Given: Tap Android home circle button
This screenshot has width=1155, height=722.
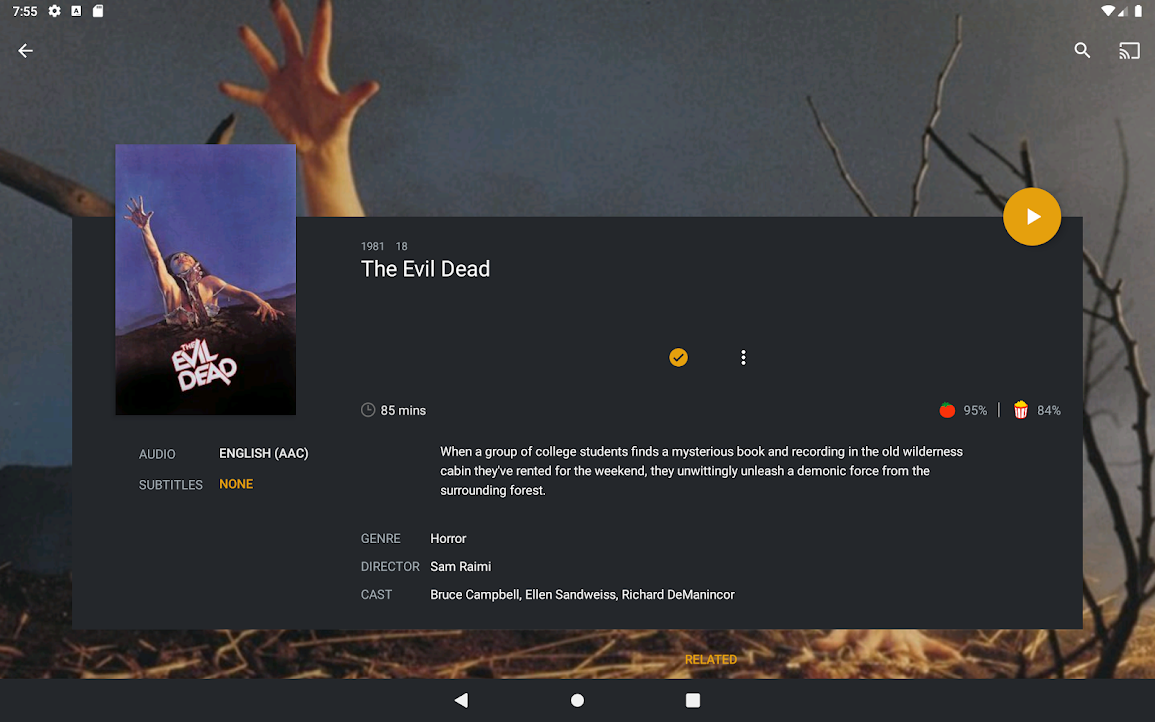Looking at the screenshot, I should pyautogui.click(x=578, y=700).
